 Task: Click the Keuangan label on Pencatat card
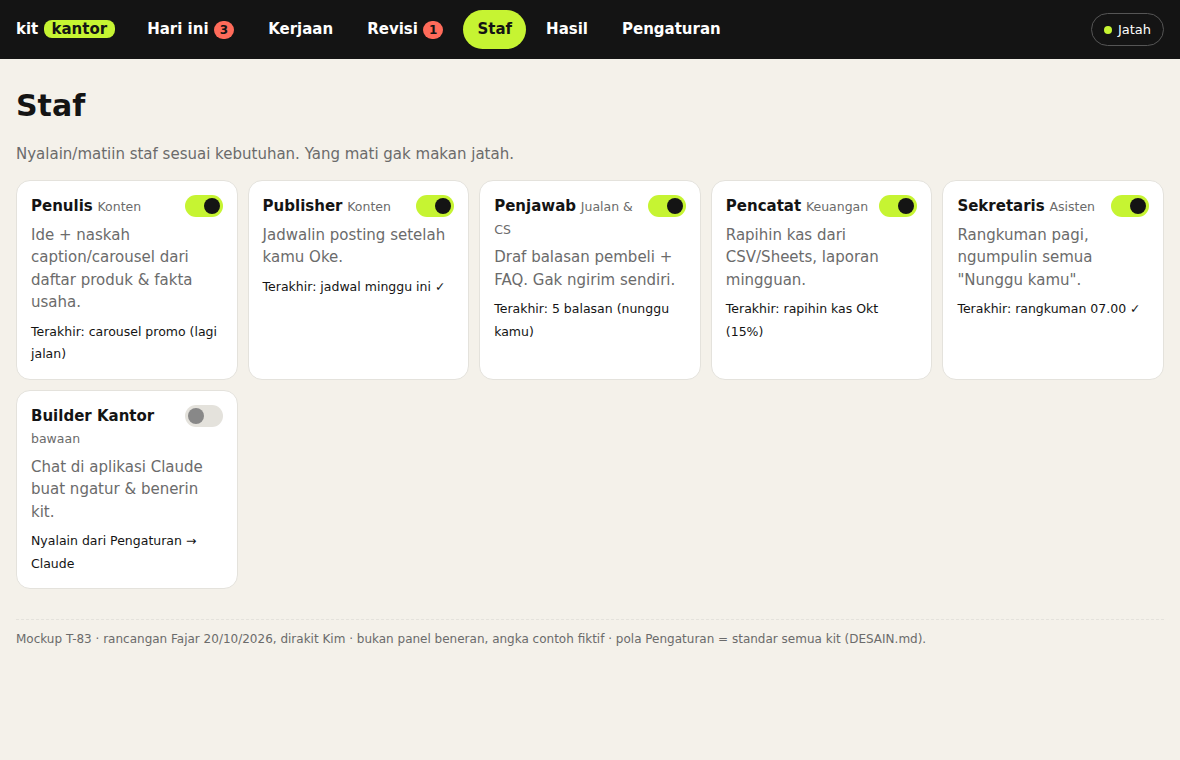point(837,207)
